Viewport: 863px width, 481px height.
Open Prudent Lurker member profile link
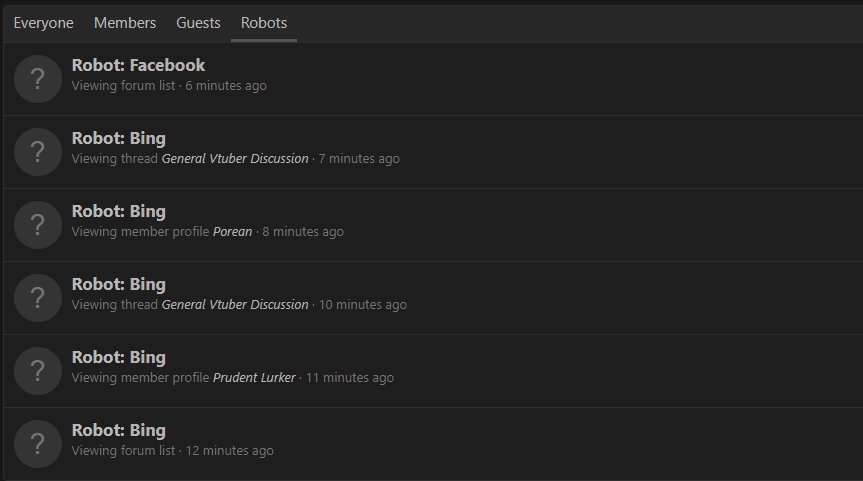tap(254, 378)
